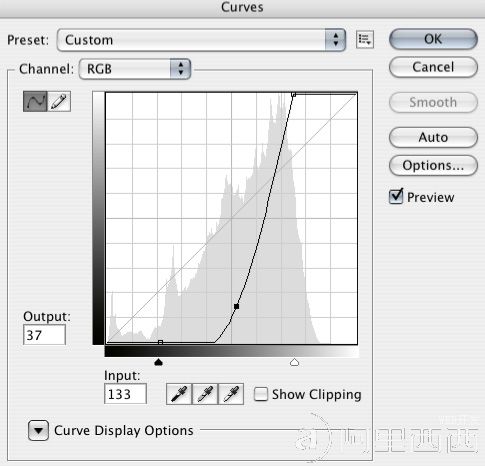
Task: Open the Options... dialog
Action: click(433, 165)
